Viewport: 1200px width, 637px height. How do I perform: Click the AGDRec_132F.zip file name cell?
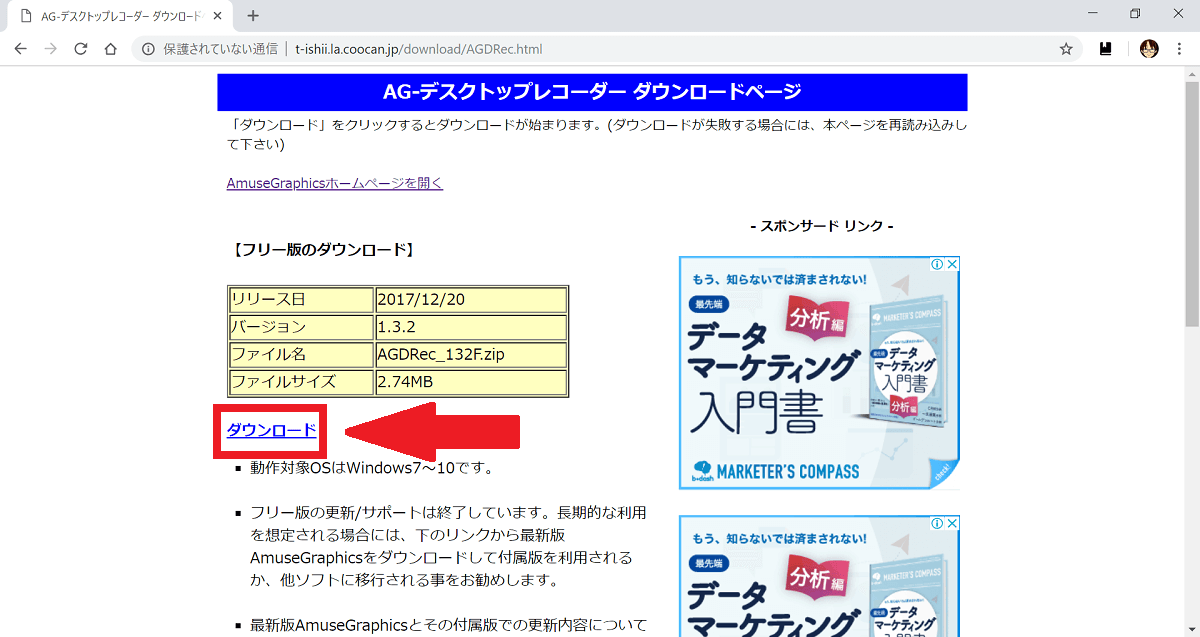pyautogui.click(x=471, y=354)
